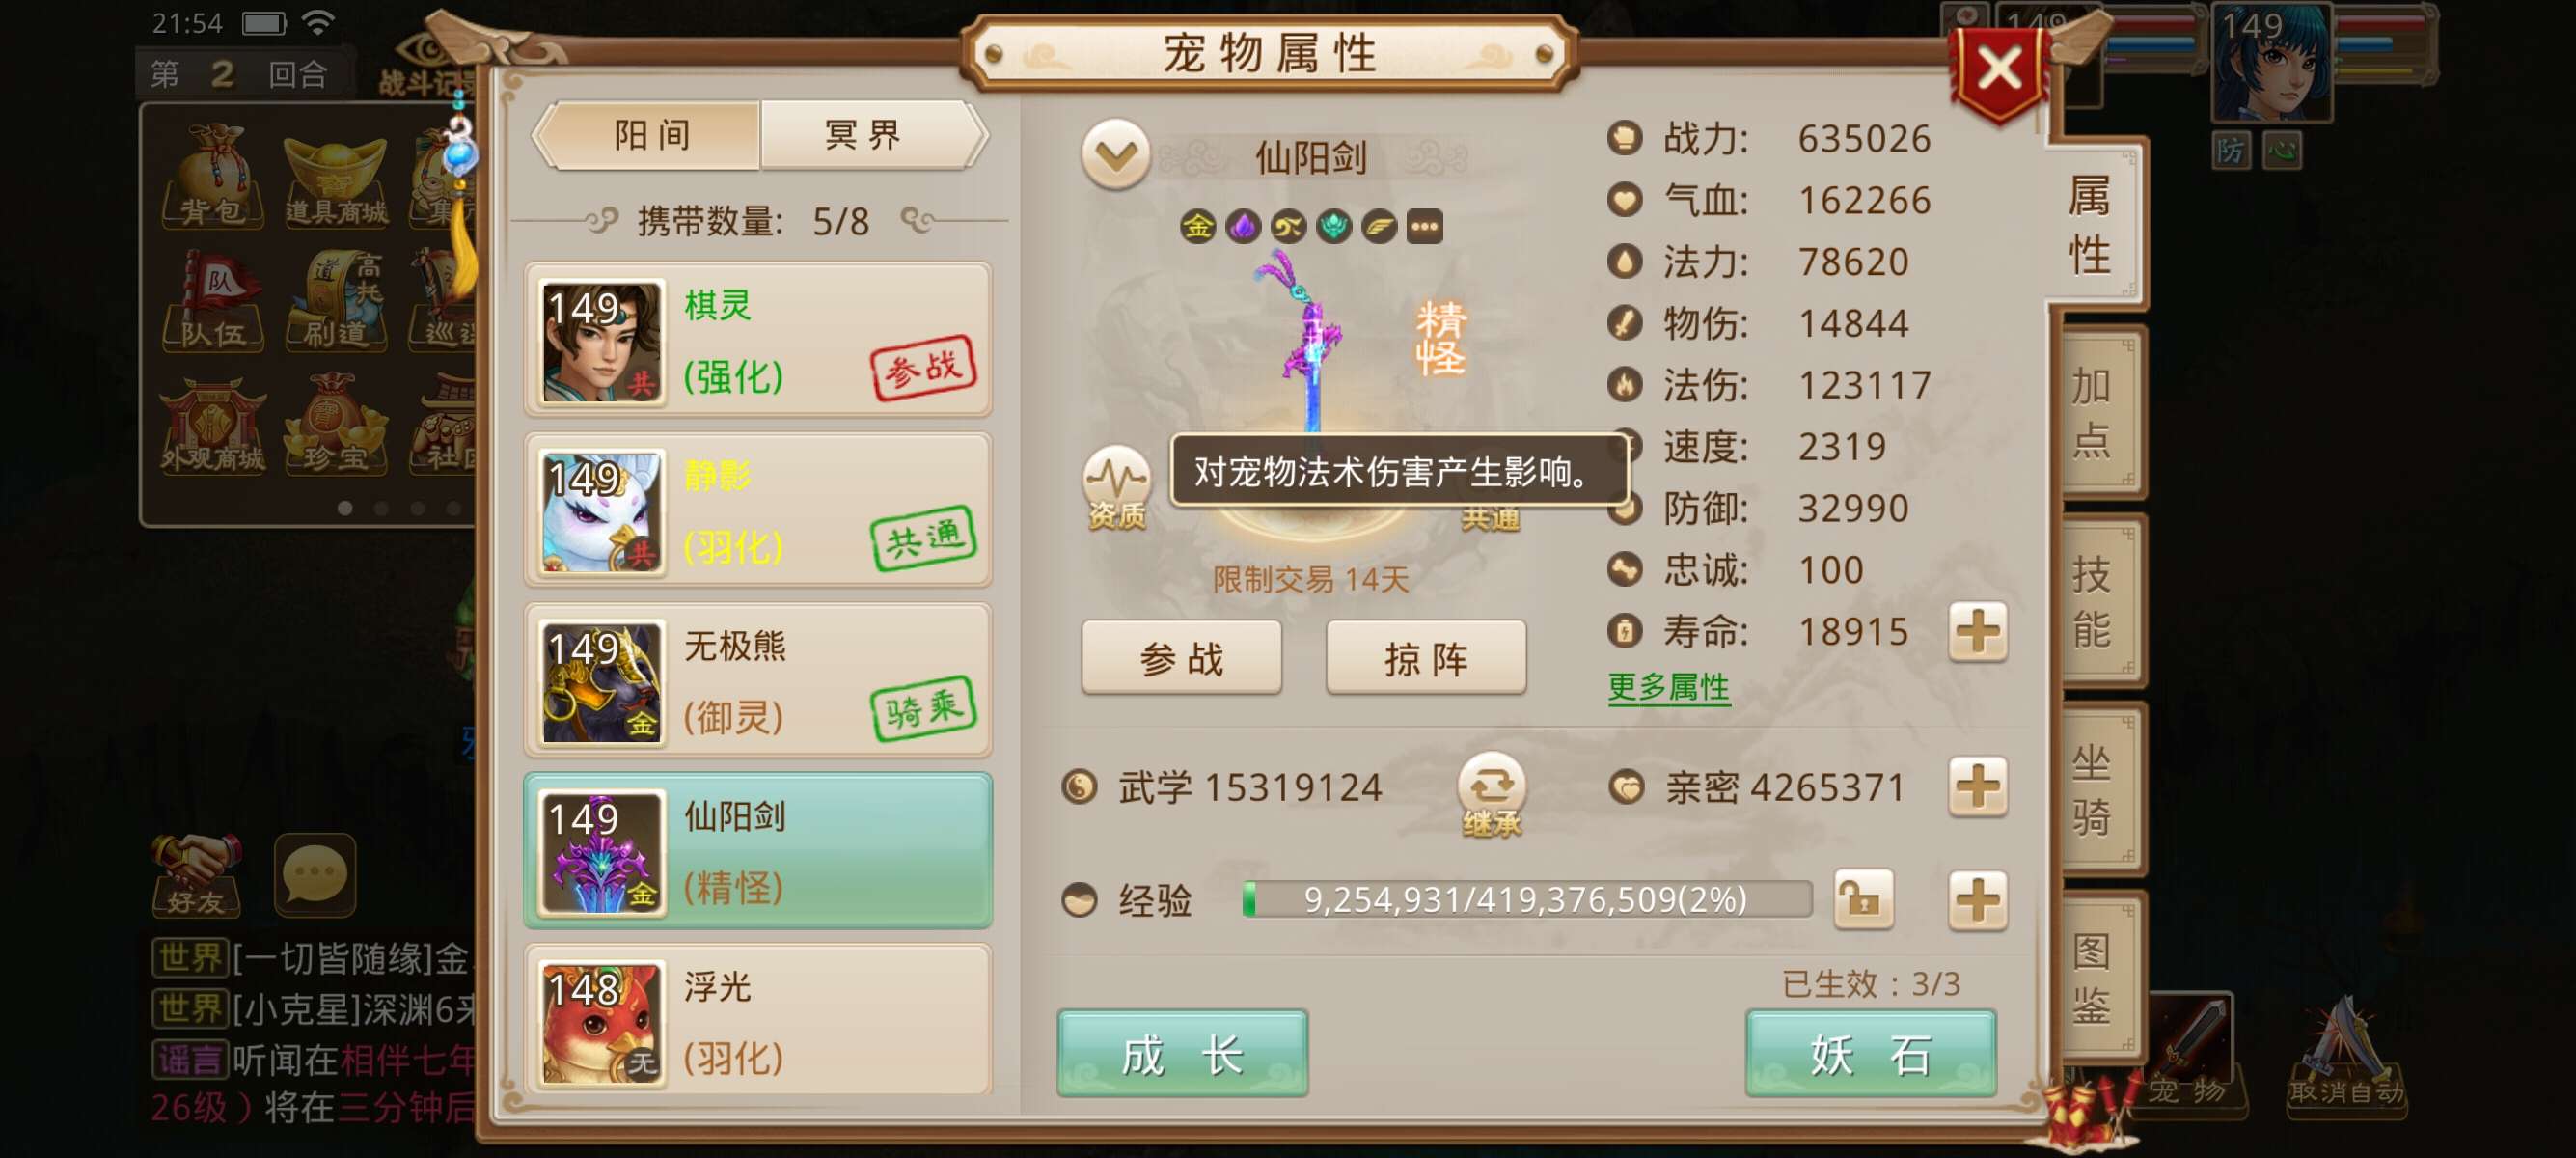Tap the 继承 inherit icon
Image resolution: width=2576 pixels, height=1158 pixels.
pyautogui.click(x=1491, y=795)
